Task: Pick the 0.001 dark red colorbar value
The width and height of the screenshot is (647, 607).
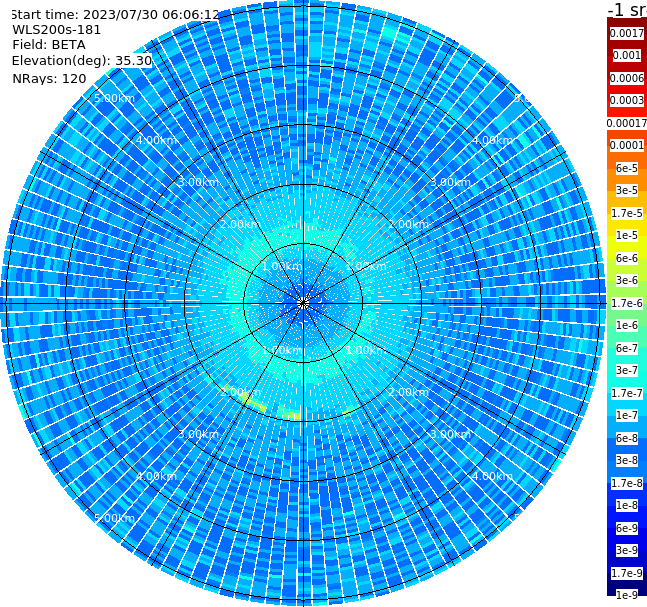Action: [x=627, y=55]
